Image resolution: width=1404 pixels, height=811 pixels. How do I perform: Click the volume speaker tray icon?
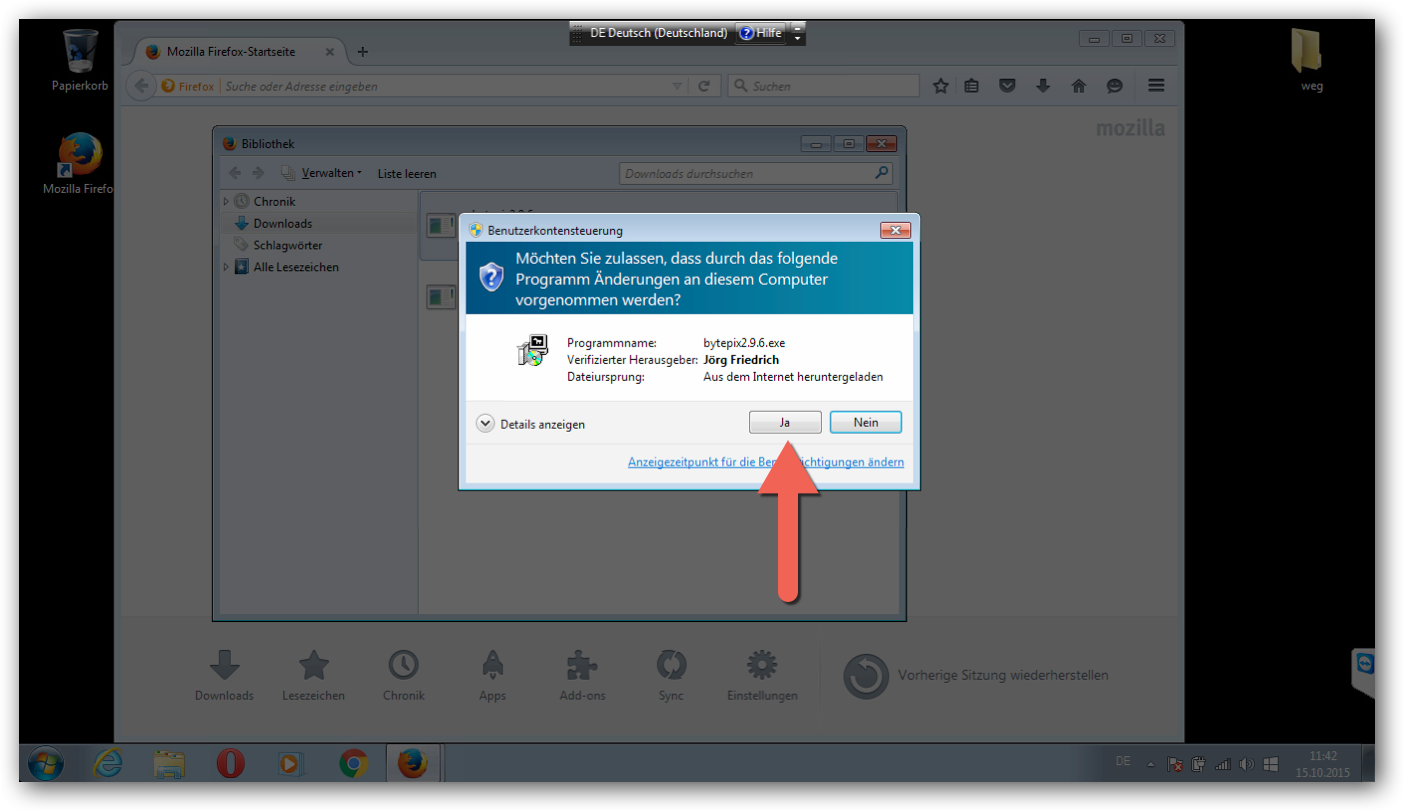[1245, 765]
